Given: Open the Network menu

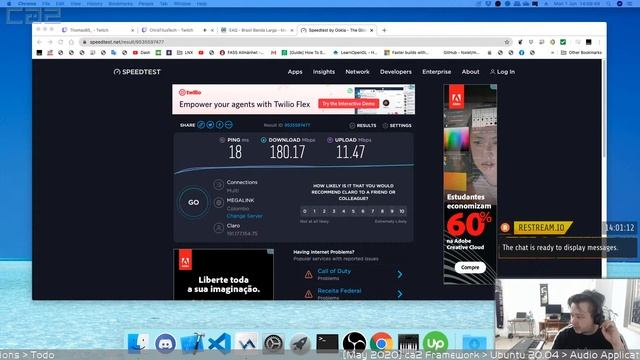Looking at the screenshot, I should [357, 72].
